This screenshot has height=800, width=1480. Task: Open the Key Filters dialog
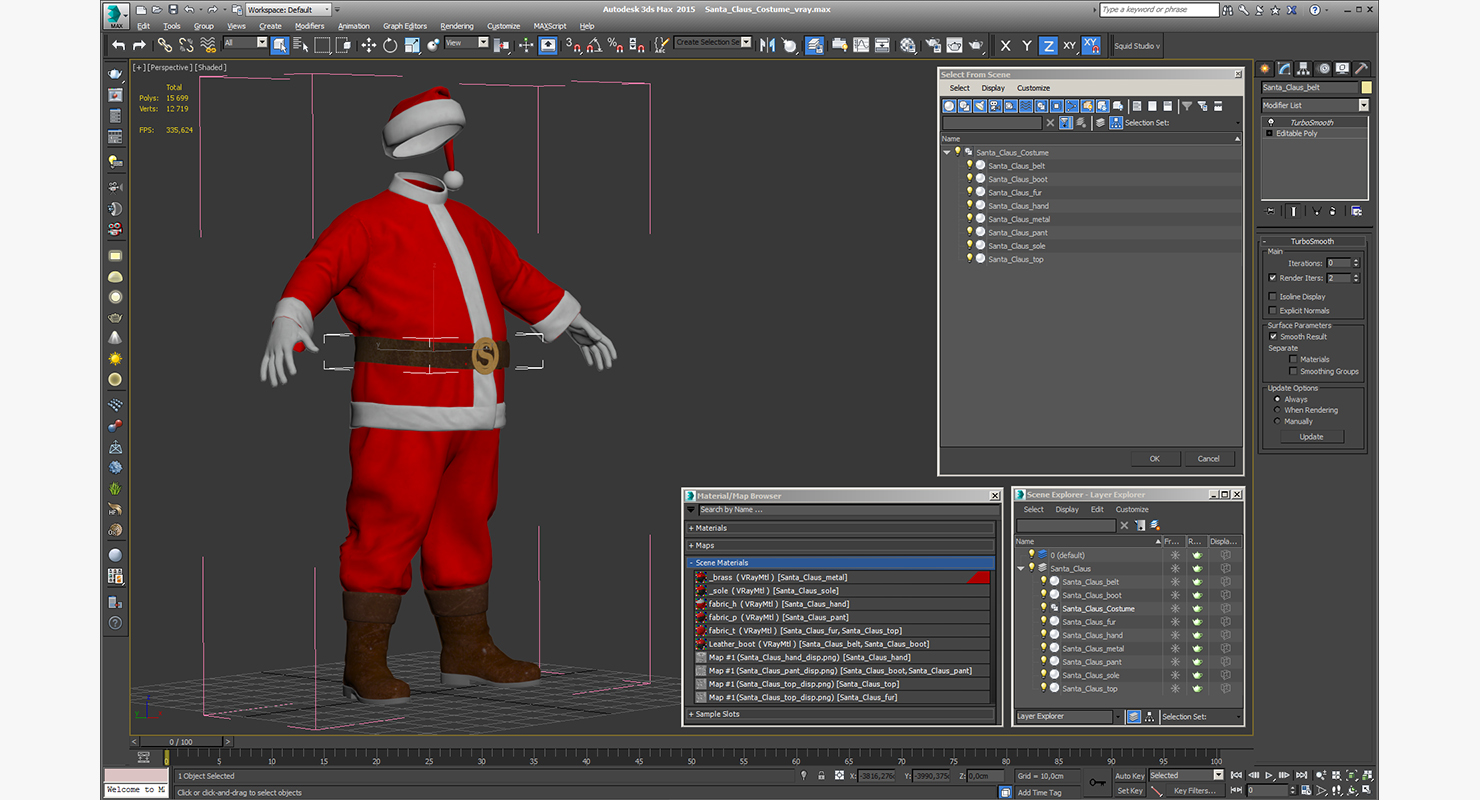point(1194,790)
